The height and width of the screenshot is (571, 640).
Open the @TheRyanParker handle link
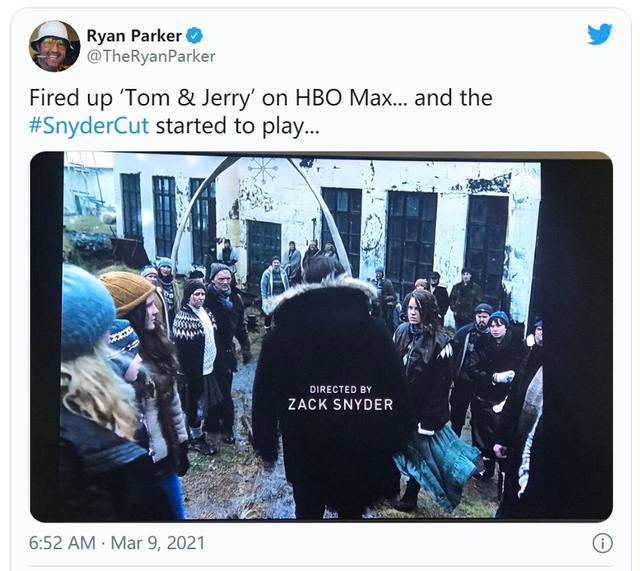(151, 56)
